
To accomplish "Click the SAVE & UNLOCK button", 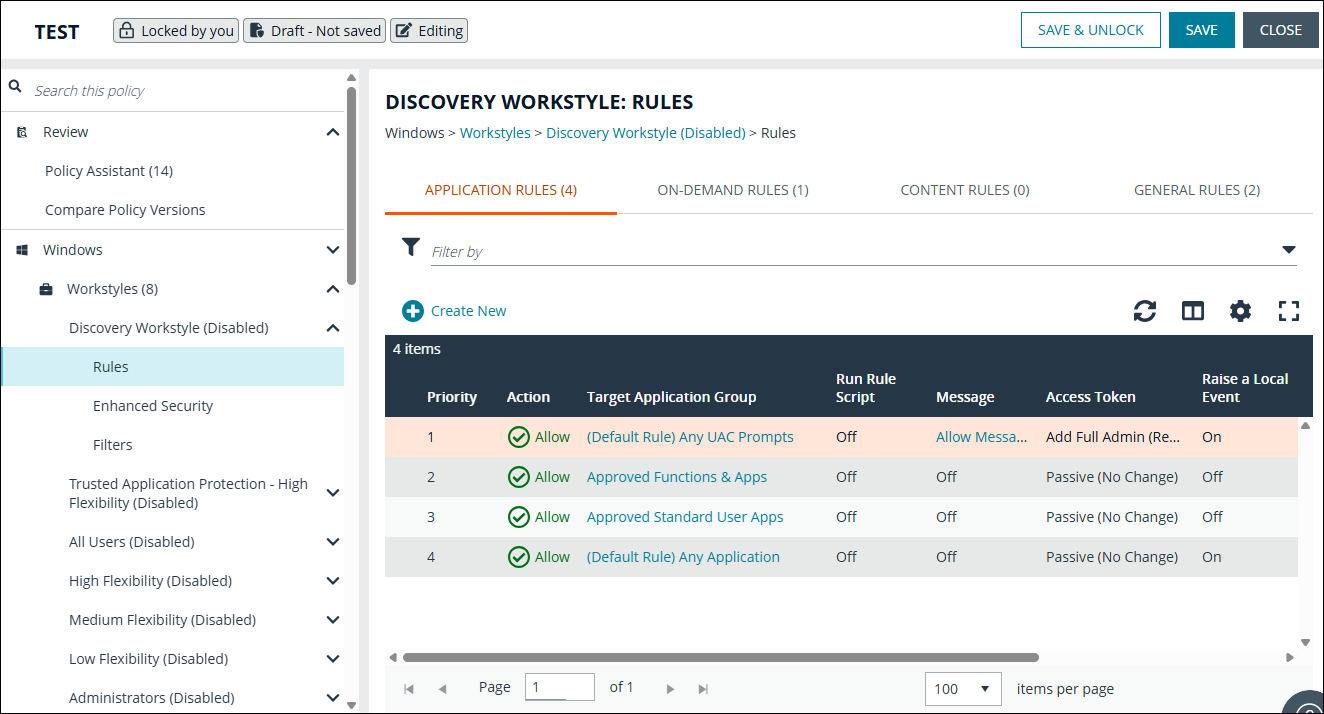I will click(x=1090, y=30).
